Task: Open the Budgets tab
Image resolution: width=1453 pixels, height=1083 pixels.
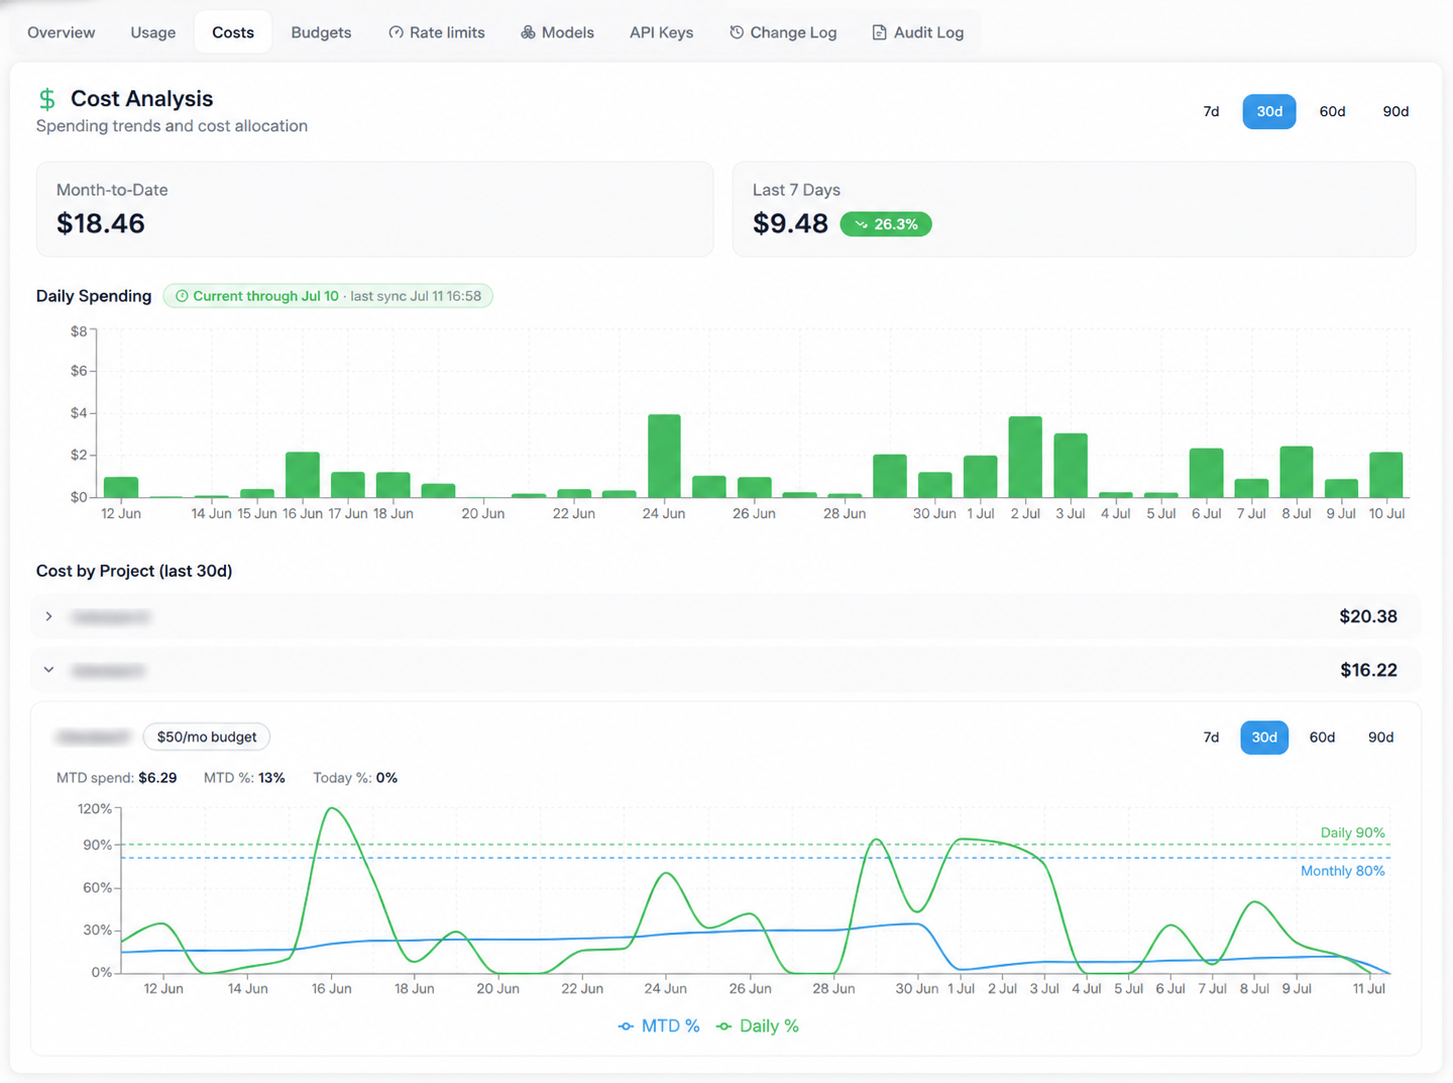Action: pos(321,32)
